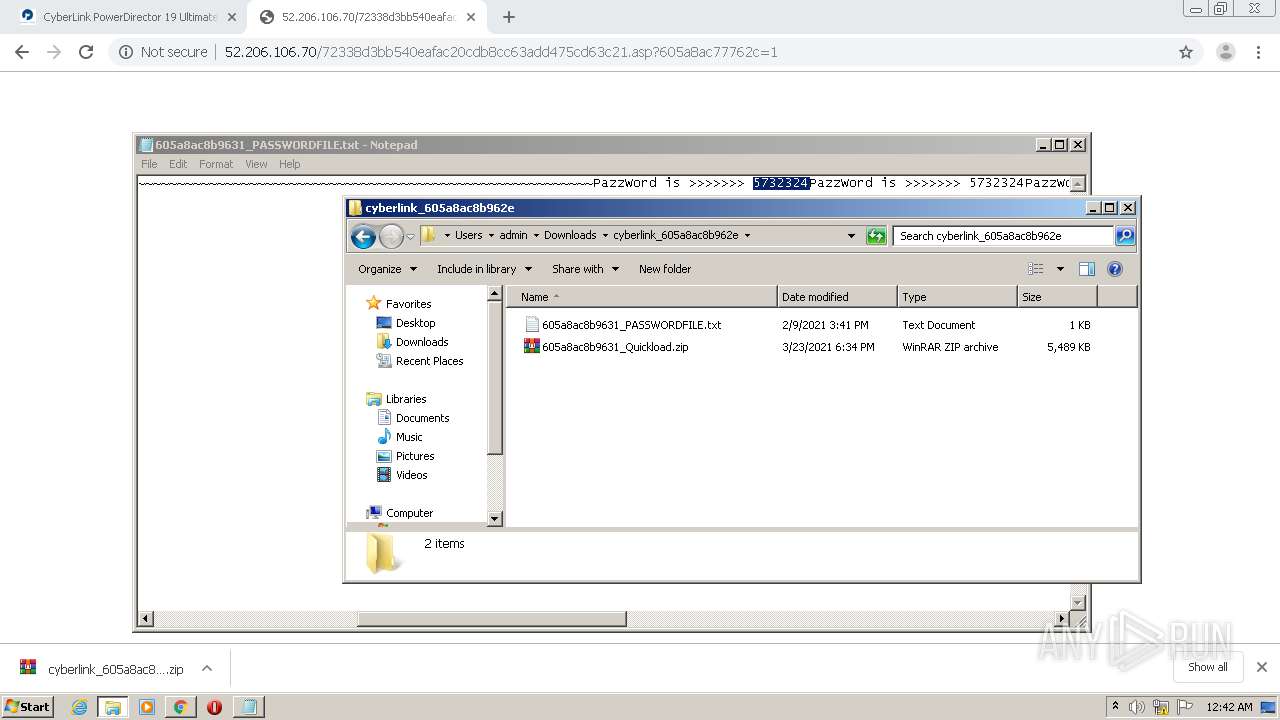Select Desktop in the navigation pane
Viewport: 1280px width, 720px height.
pyautogui.click(x=406, y=323)
